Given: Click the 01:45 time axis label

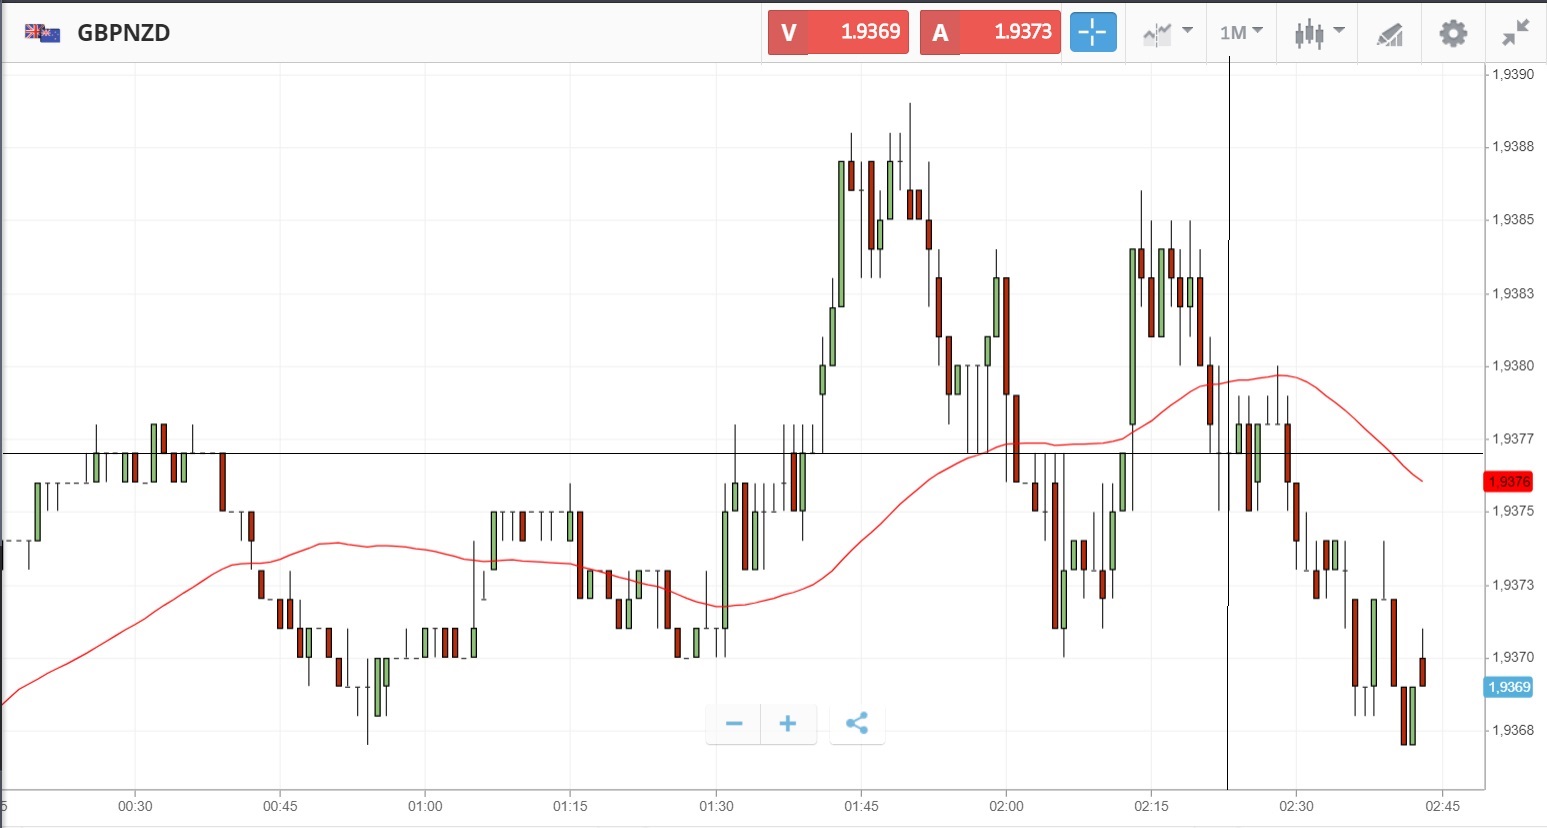Looking at the screenshot, I should pyautogui.click(x=861, y=806).
